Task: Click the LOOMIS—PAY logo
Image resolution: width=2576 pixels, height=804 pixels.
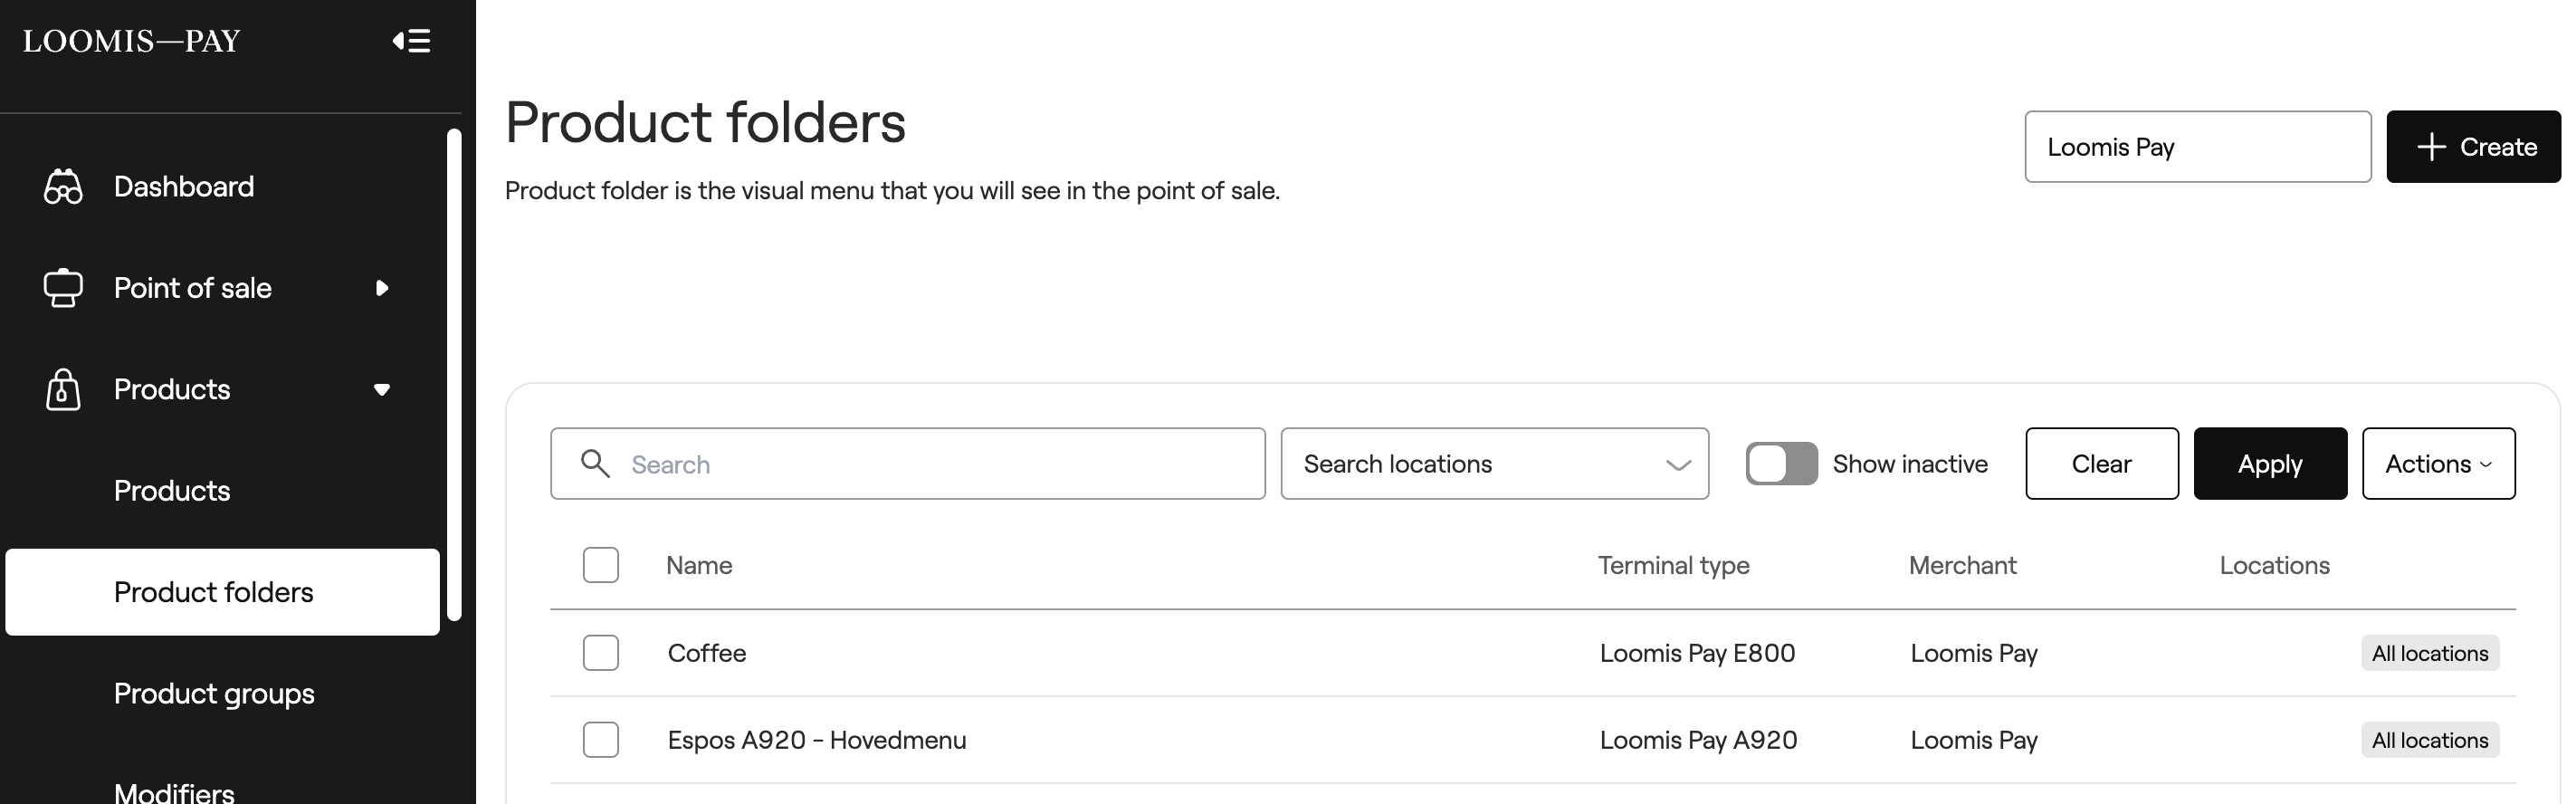Action: click(x=132, y=41)
